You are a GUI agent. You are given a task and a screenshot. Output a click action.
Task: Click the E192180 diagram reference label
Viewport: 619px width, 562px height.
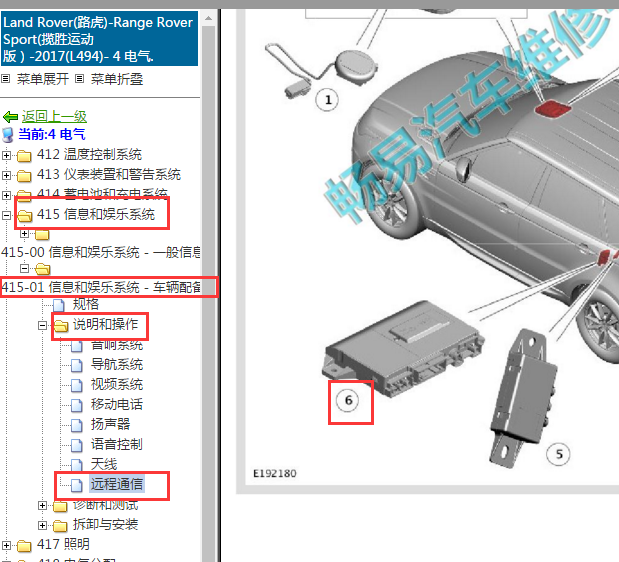(x=274, y=474)
